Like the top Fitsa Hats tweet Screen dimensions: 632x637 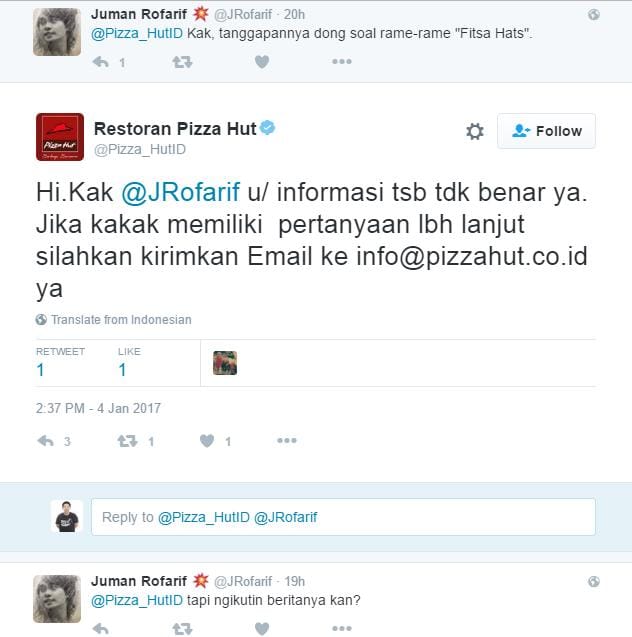(x=262, y=62)
